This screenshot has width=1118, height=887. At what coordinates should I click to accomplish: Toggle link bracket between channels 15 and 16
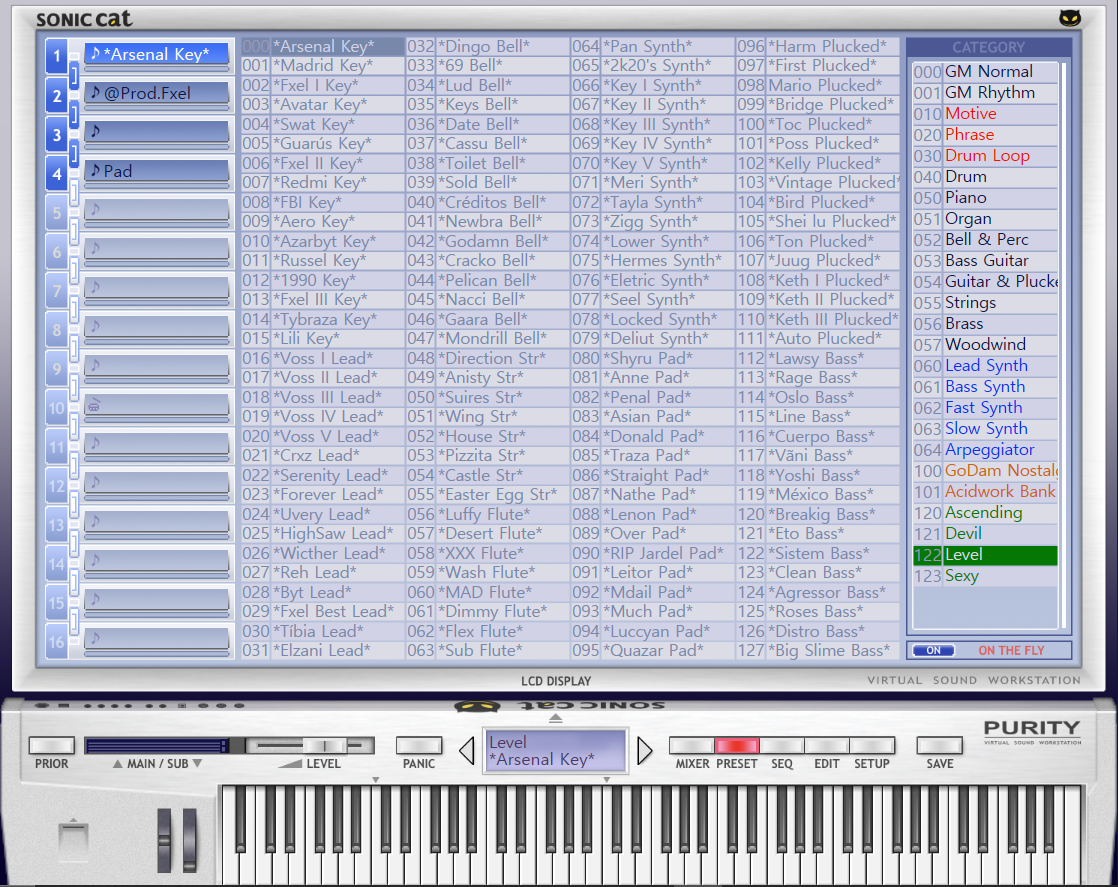(73, 622)
